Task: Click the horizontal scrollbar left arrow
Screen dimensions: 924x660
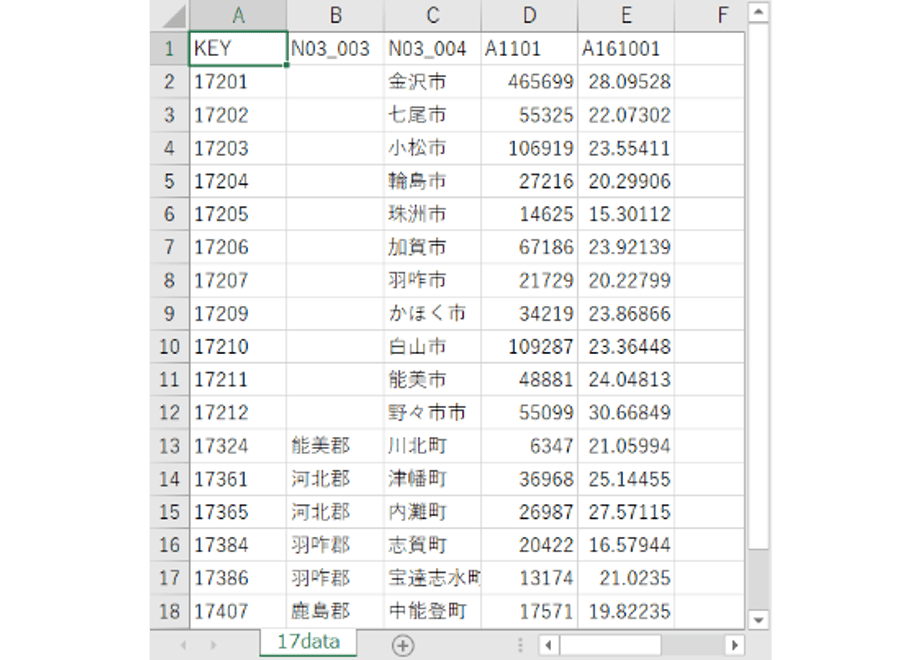Action: coord(549,645)
